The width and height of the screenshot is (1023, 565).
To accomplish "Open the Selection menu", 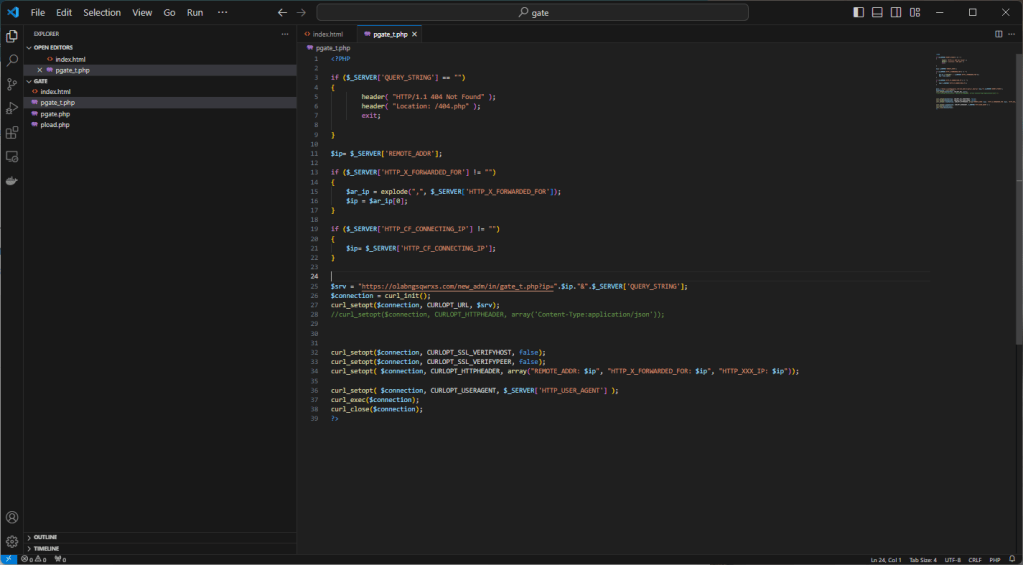I will (102, 12).
